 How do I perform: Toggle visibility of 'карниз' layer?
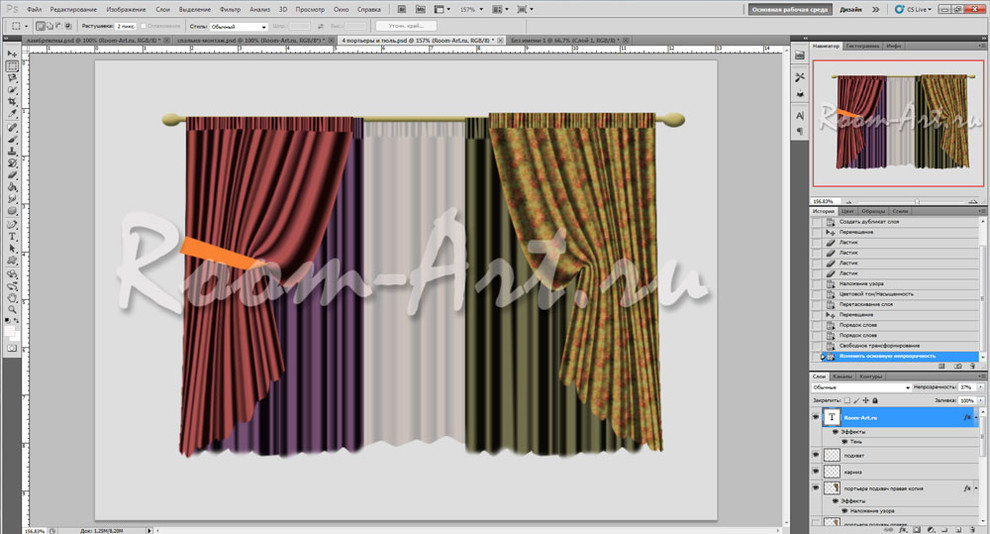(x=817, y=470)
